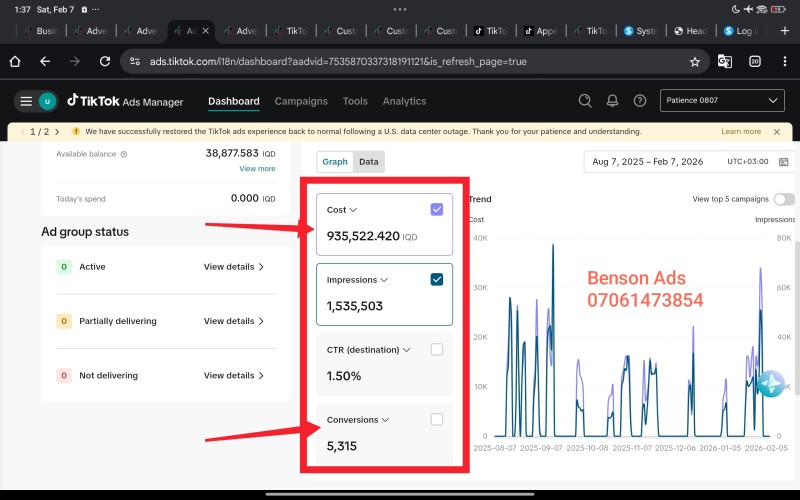Screen dimensions: 800x500
Task: Click the 2025-11-07 axis date label
Action: click(632, 448)
